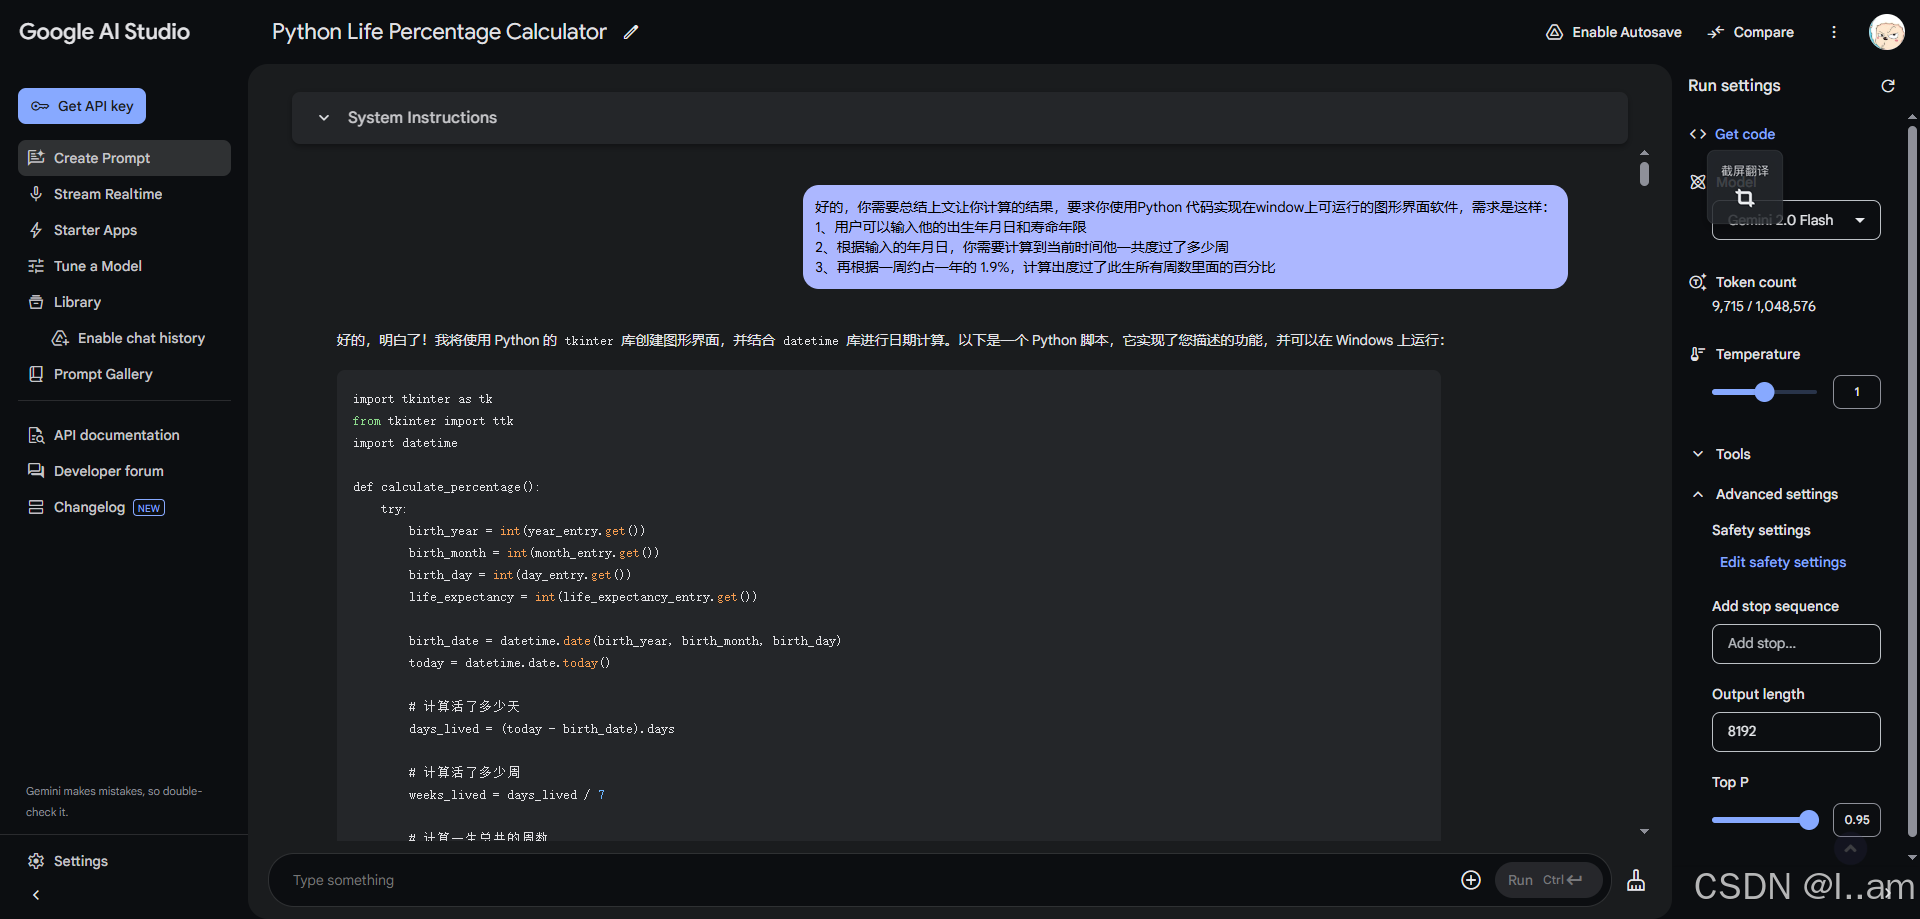Click the Temperature value box
The width and height of the screenshot is (1920, 919).
coord(1857,392)
